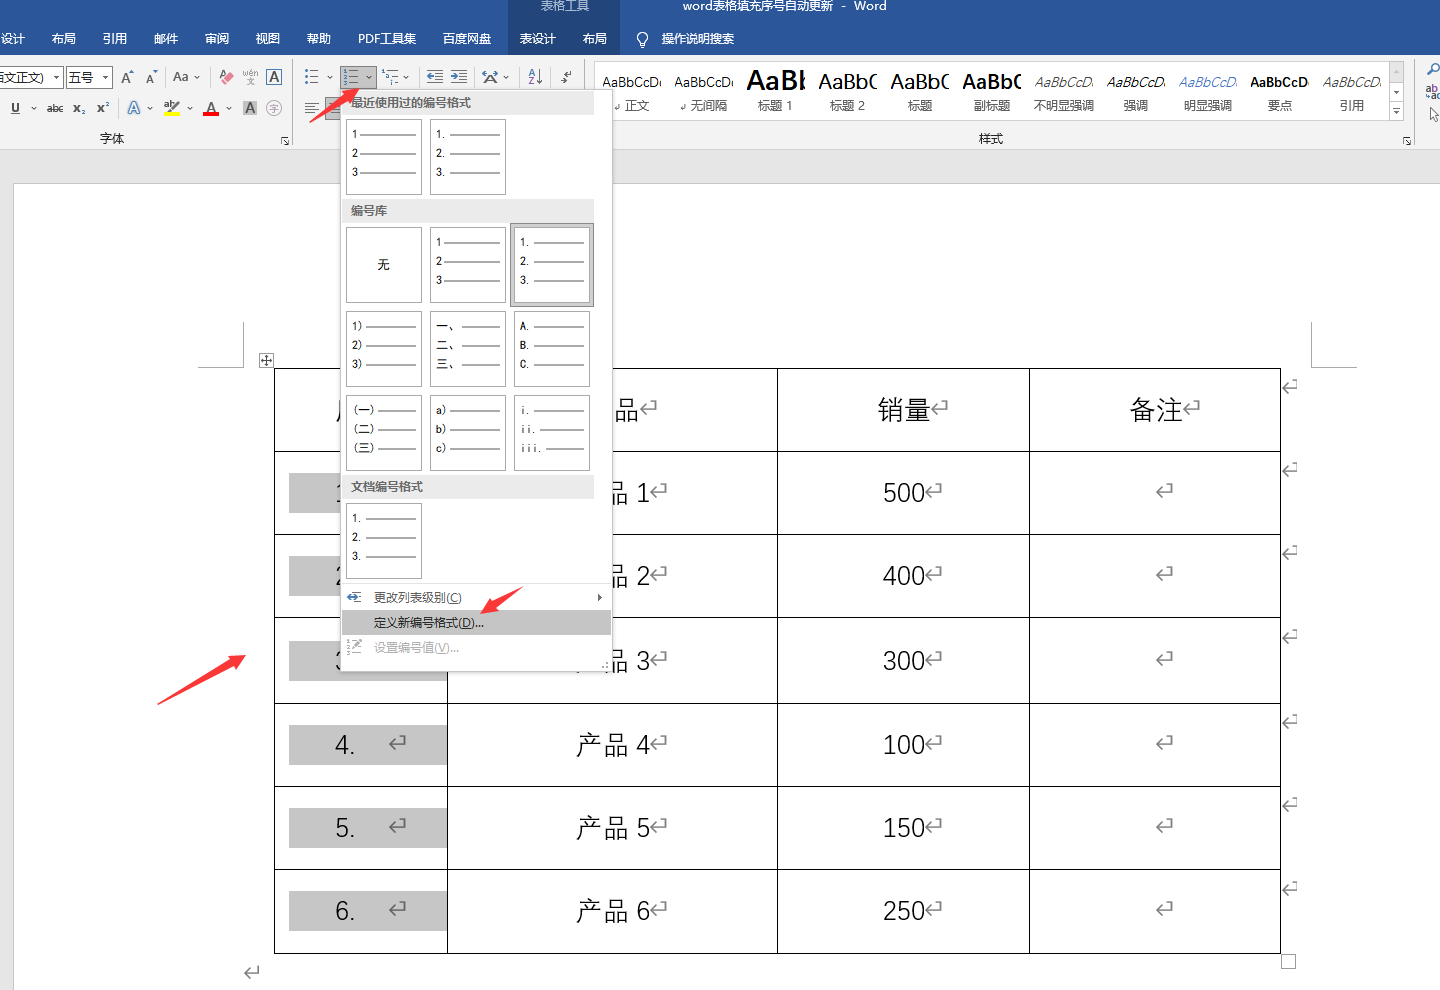Image resolution: width=1440 pixels, height=990 pixels.
Task: Apply red font color
Action: tap(211, 108)
